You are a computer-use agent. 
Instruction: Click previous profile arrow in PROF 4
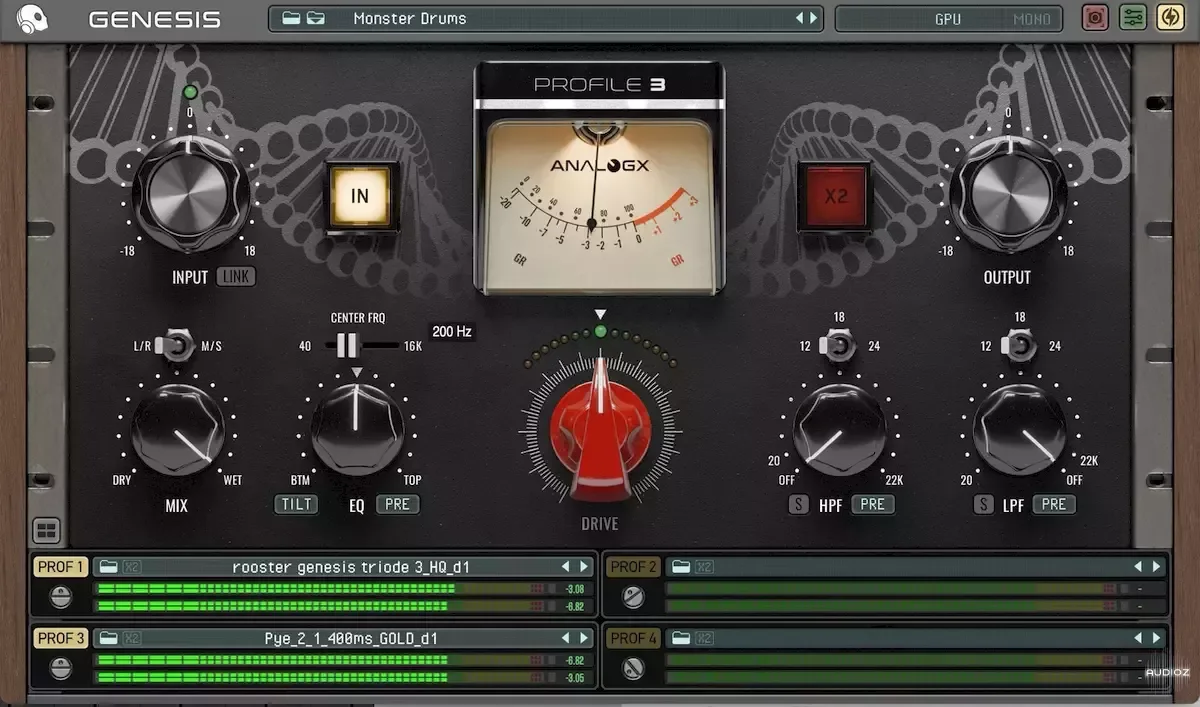pyautogui.click(x=1138, y=638)
